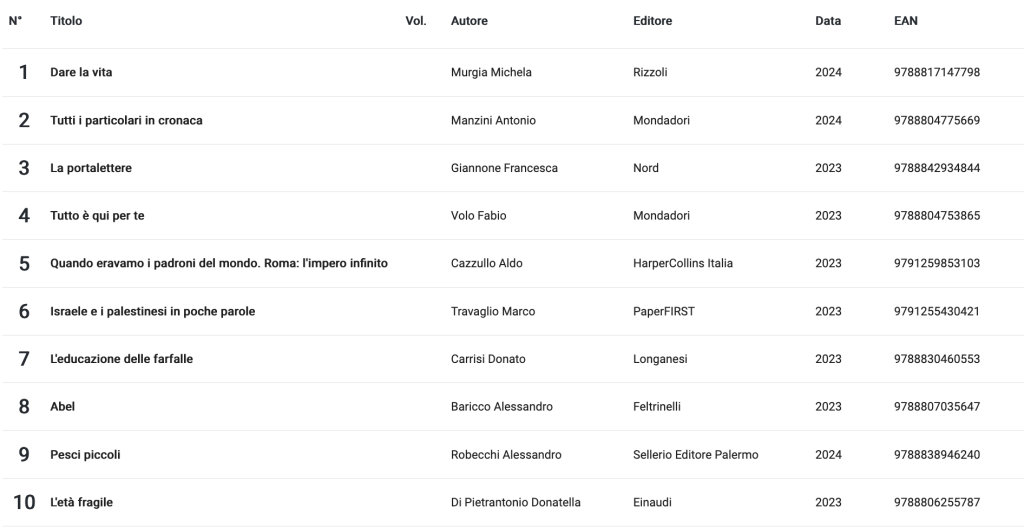Open "Tutti i particolari in cronaca" title
This screenshot has width=1024, height=528.
[x=126, y=120]
